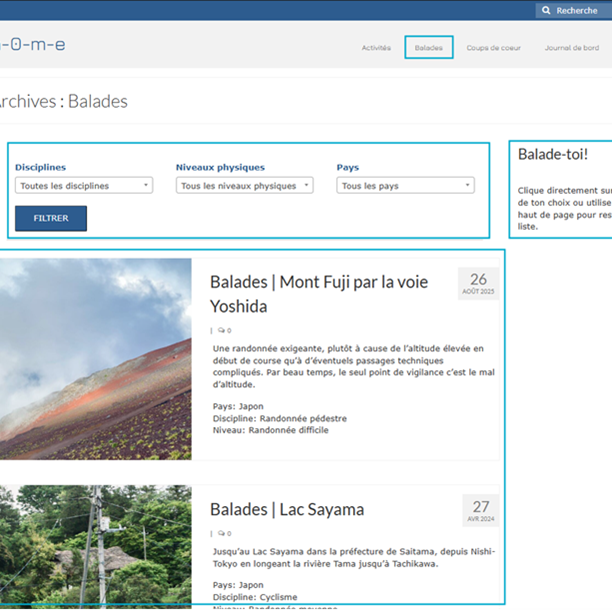Click the 27 AVR 2024 date badge

pyautogui.click(x=480, y=511)
